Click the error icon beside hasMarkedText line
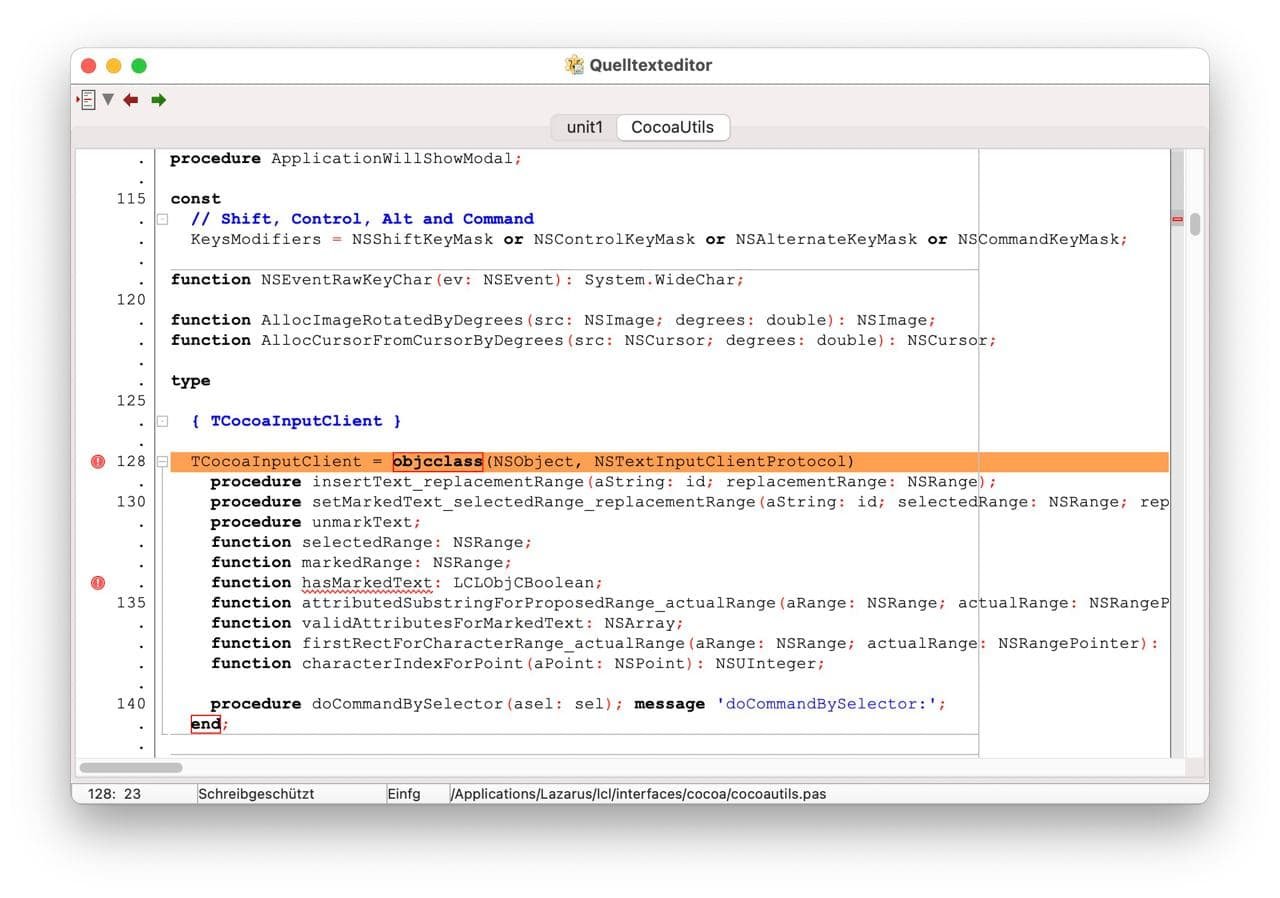Image resolution: width=1280 pixels, height=898 pixels. pyautogui.click(x=98, y=582)
